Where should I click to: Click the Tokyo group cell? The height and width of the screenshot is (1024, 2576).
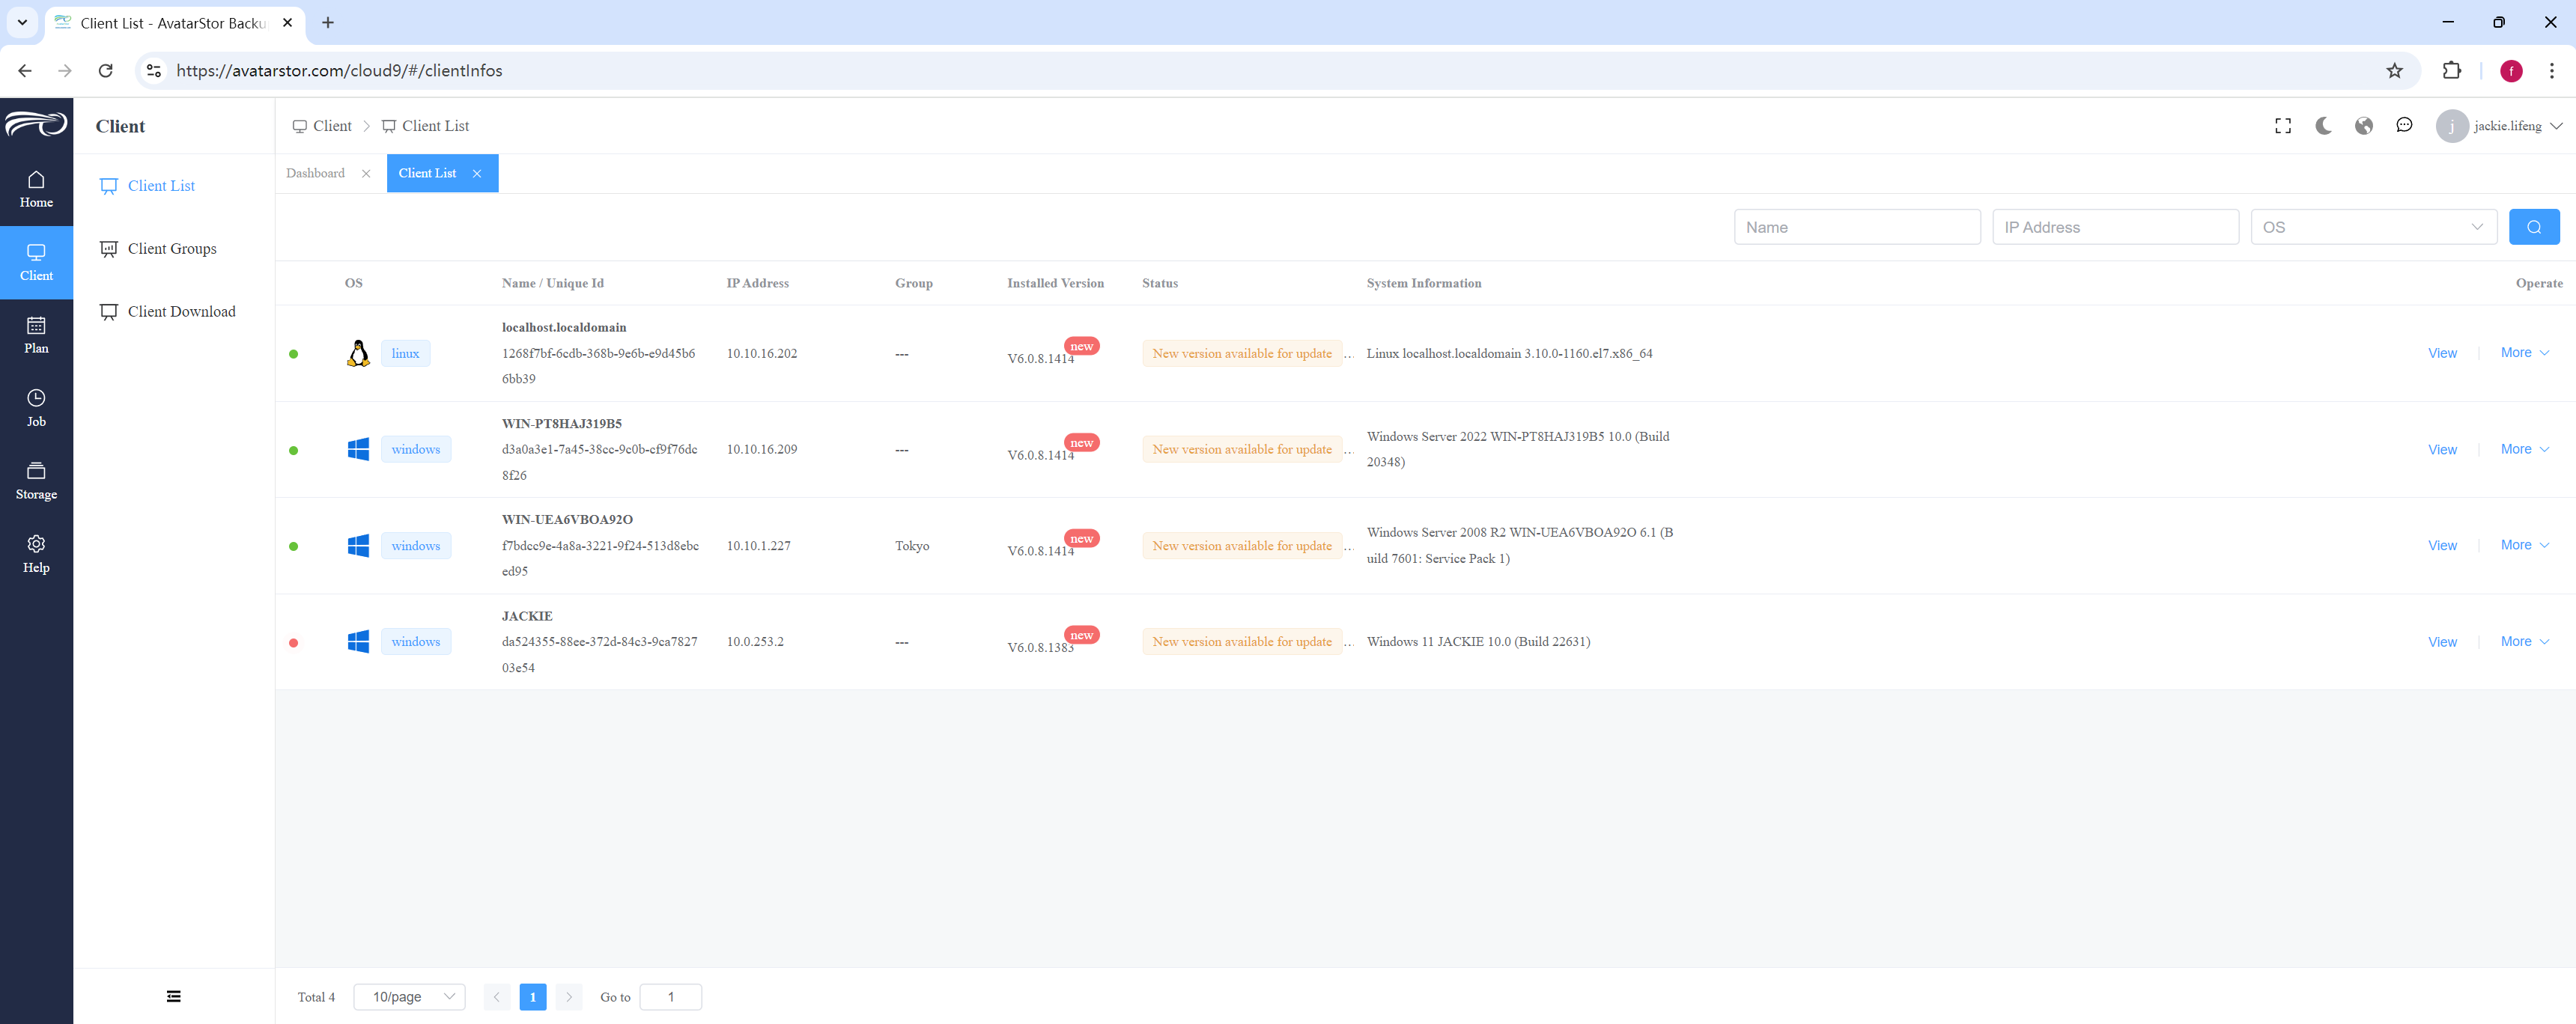click(912, 545)
